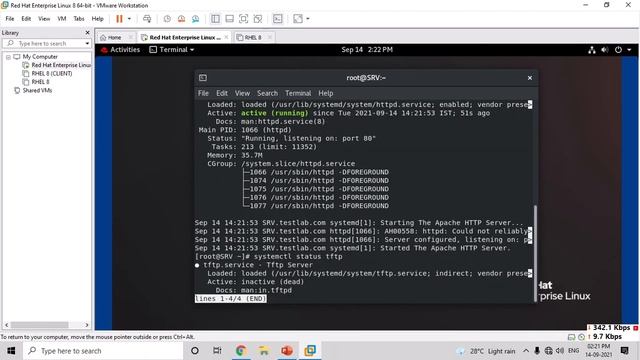Screen dimensions: 640x360
Task: Pause the virtual machine
Action: coord(119,19)
